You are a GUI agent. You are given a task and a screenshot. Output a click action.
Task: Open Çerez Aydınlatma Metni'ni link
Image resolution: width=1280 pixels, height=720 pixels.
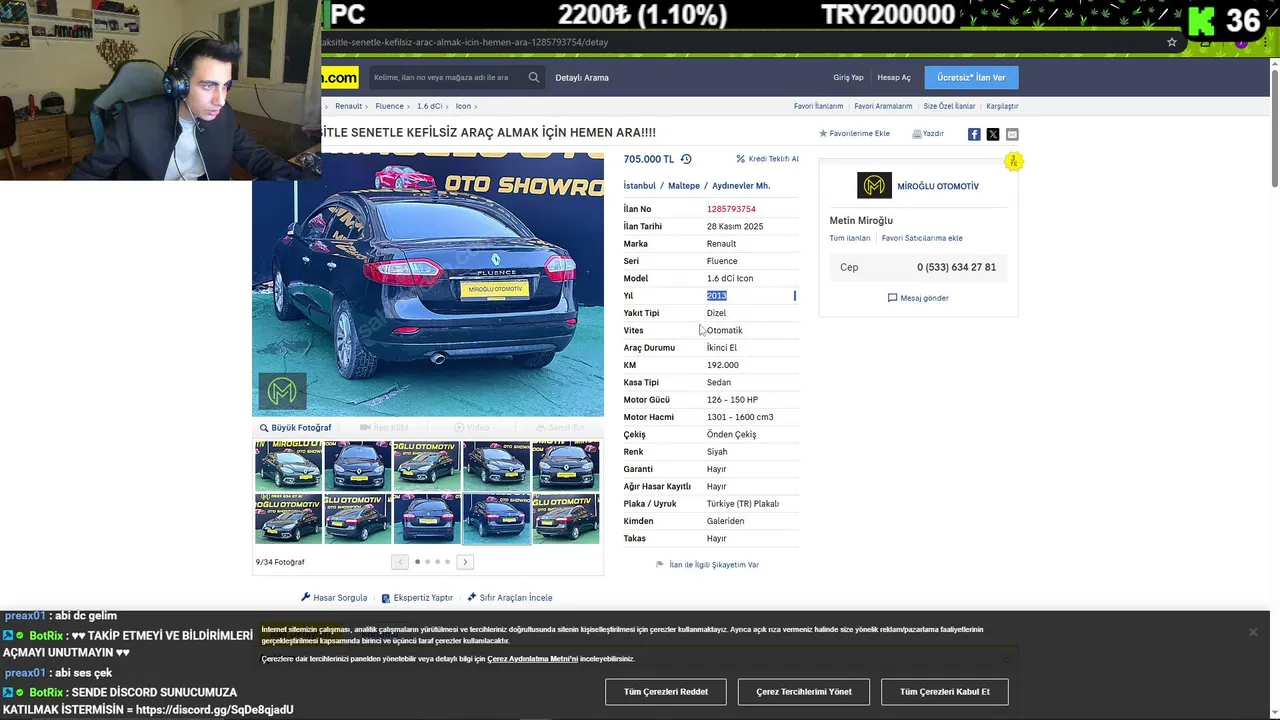(533, 659)
